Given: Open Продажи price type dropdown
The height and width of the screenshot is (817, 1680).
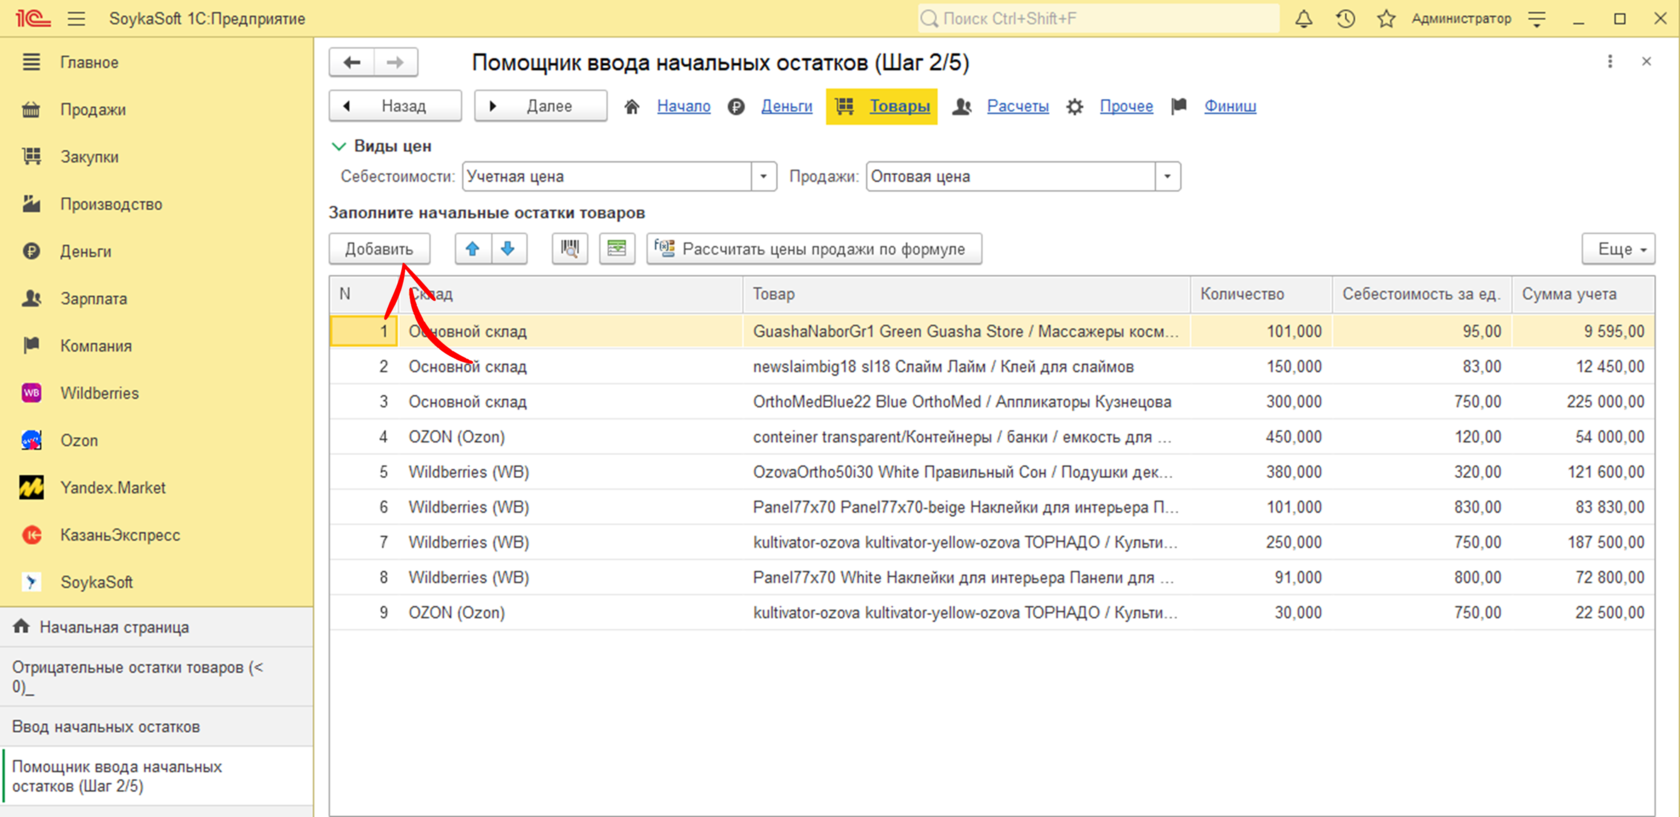Looking at the screenshot, I should tap(1168, 177).
